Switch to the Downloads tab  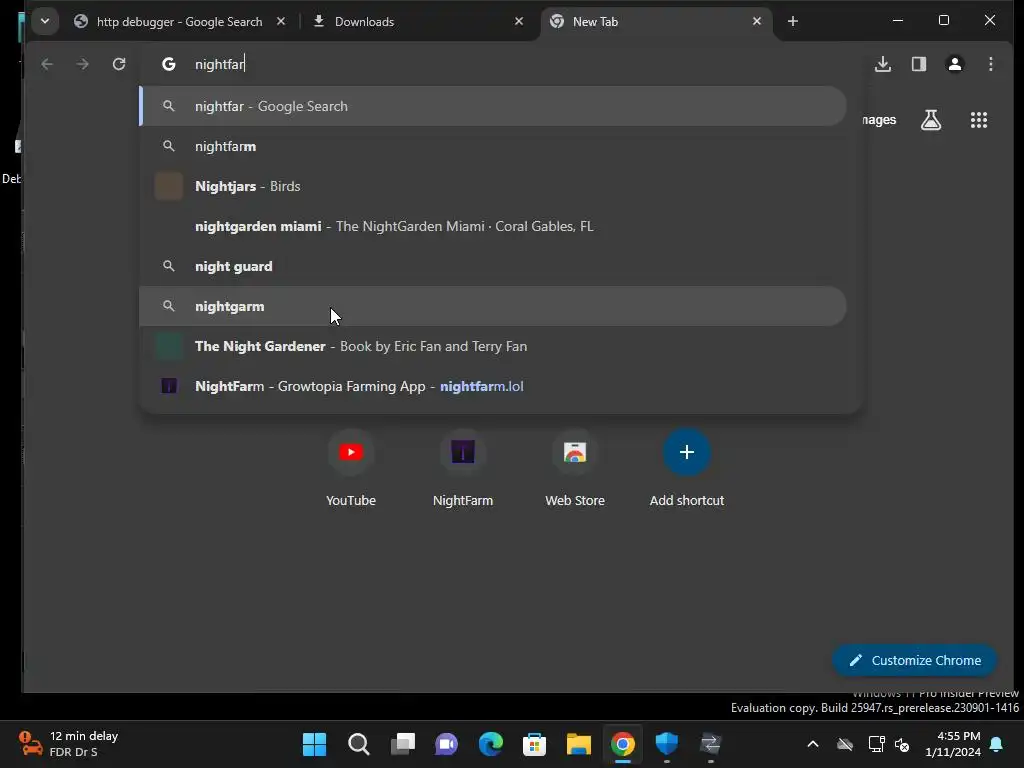click(x=418, y=22)
